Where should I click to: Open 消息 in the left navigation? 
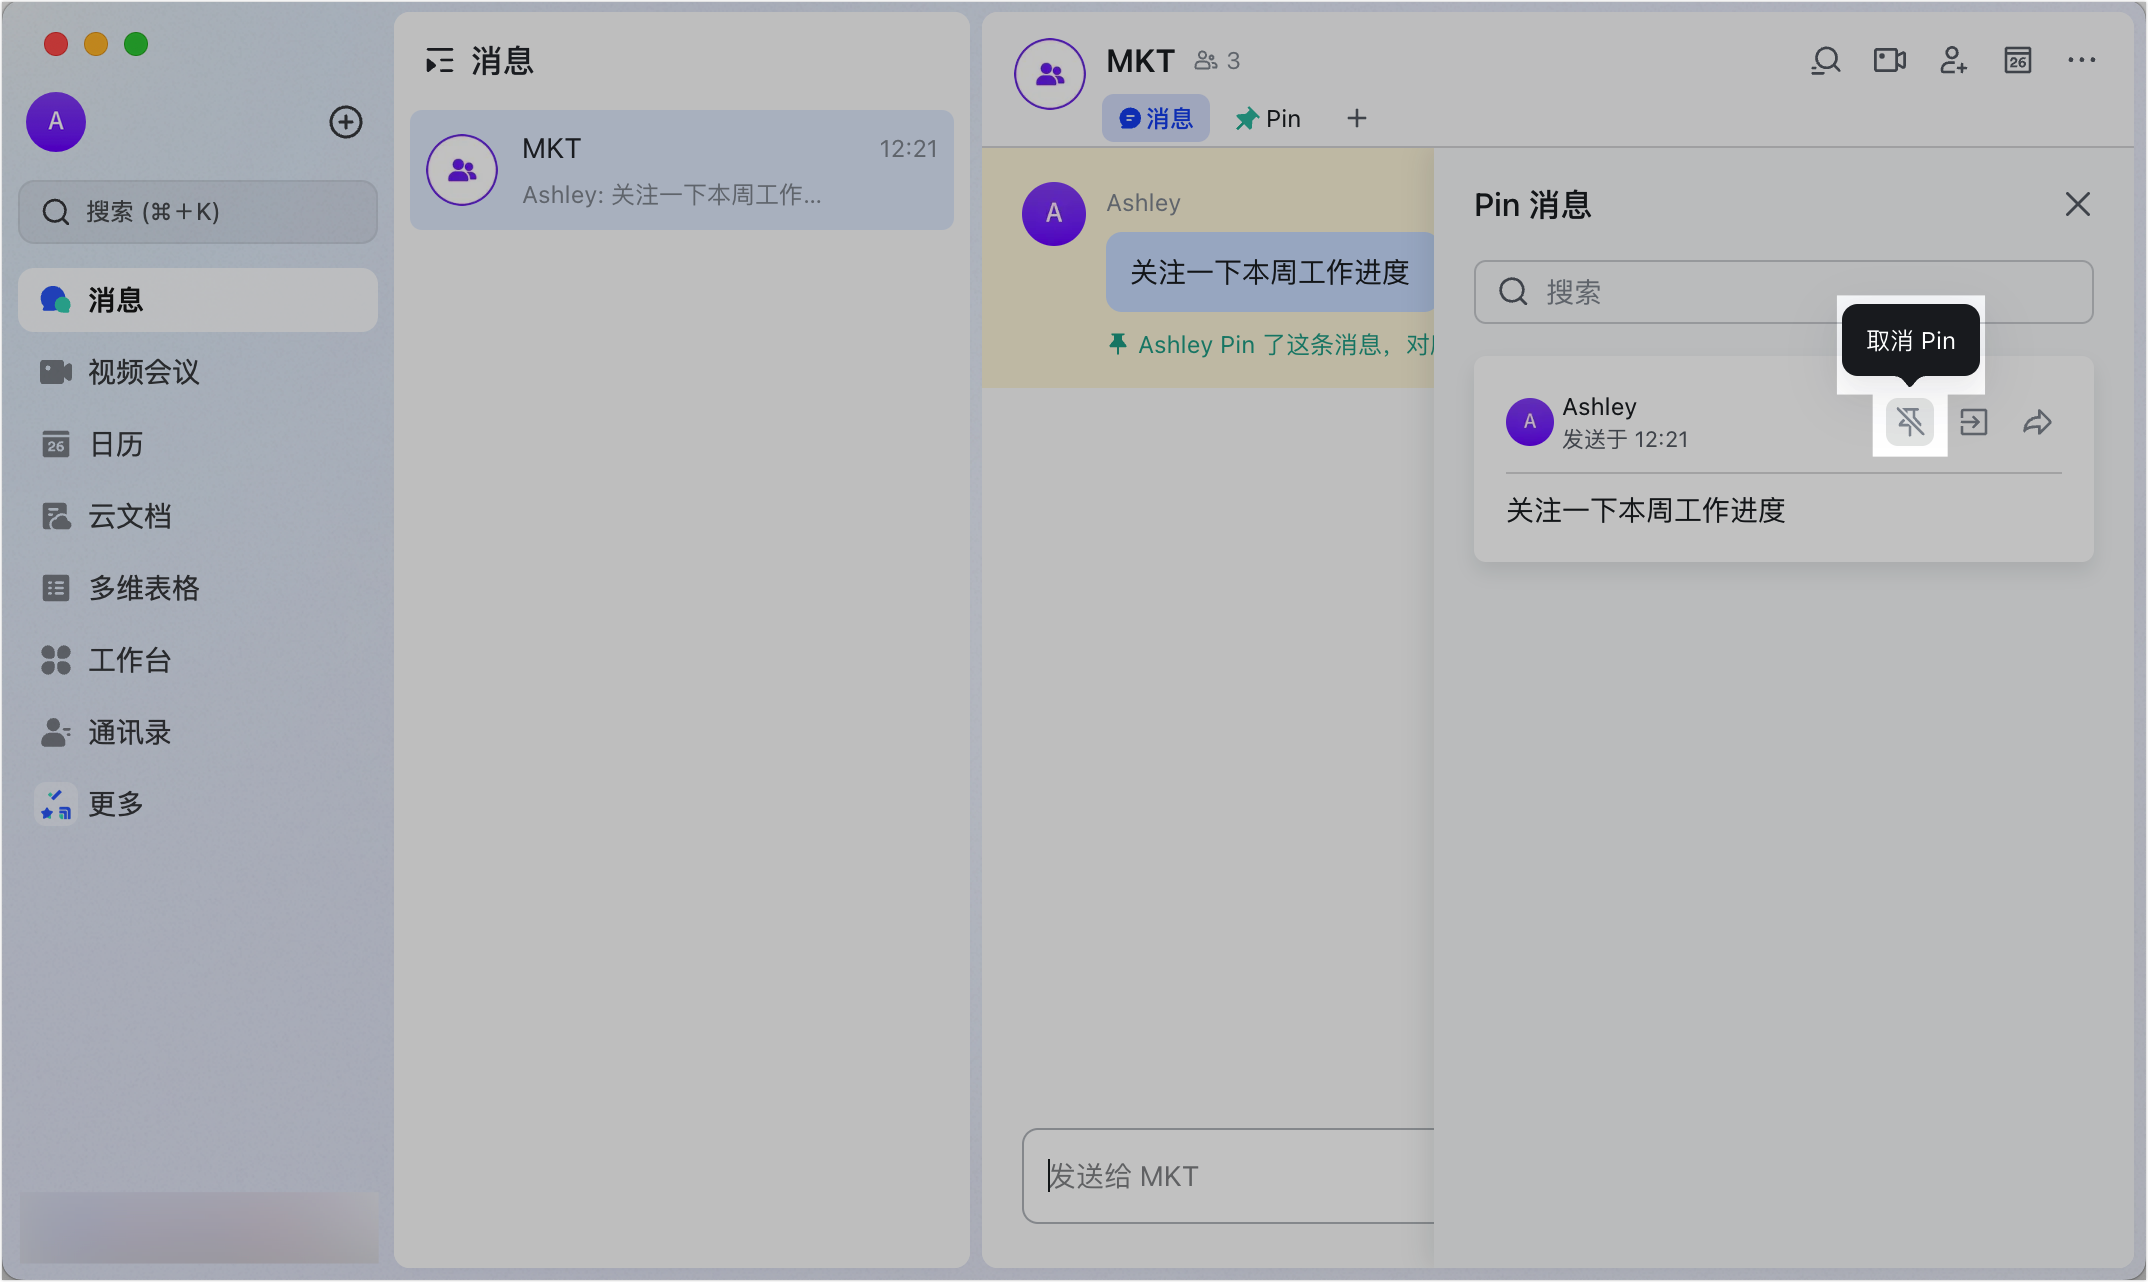pos(198,300)
